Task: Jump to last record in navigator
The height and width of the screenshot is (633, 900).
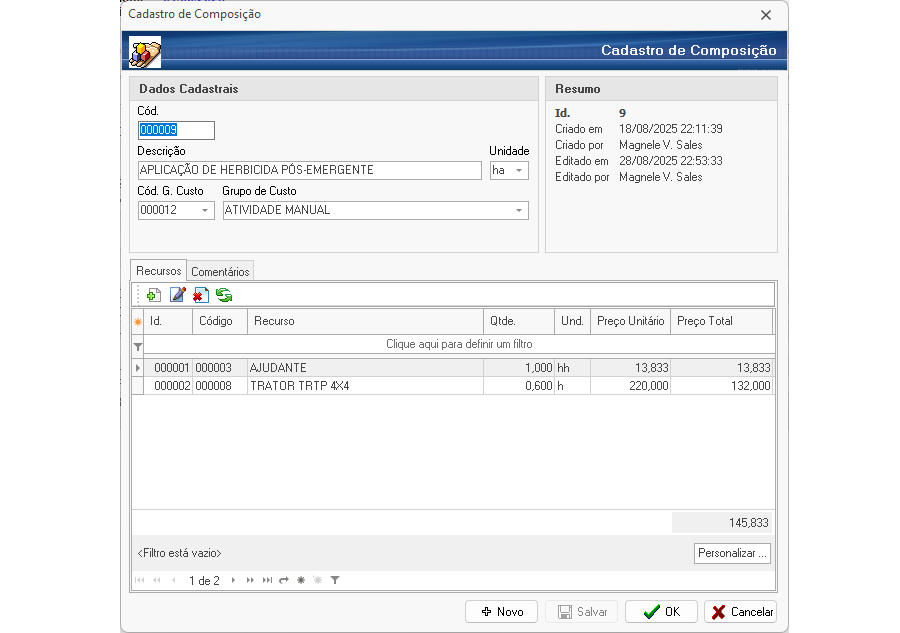Action: [x=267, y=580]
